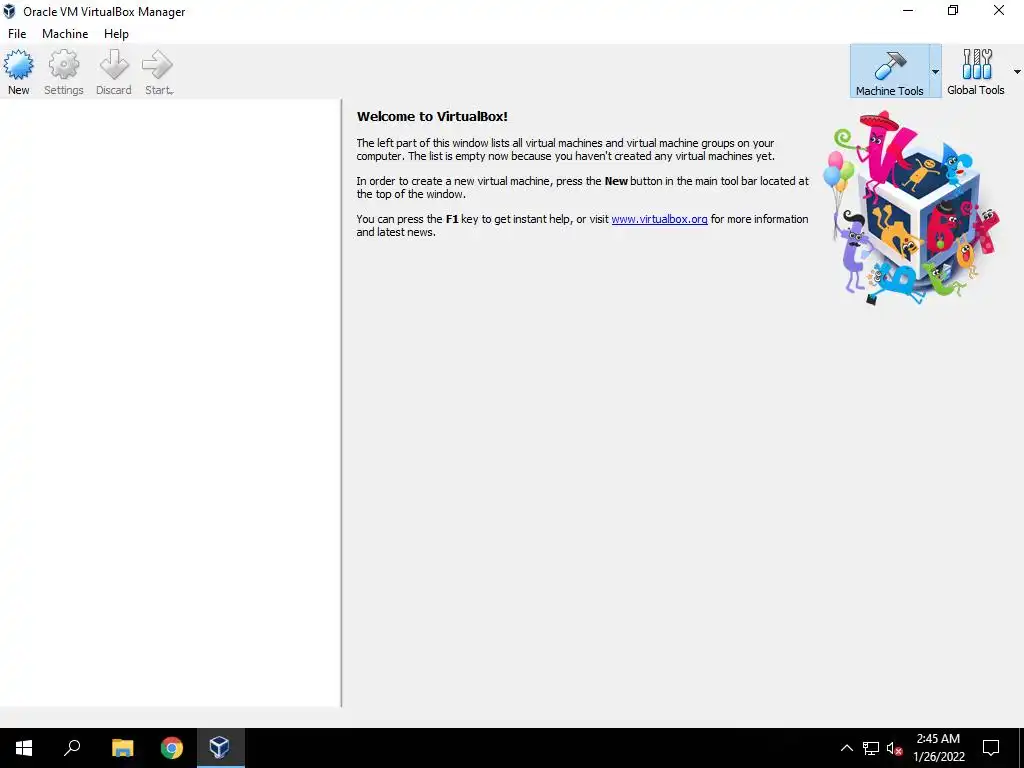Click the Start arrow toolbar icon
This screenshot has width=1024, height=768.
pos(158,72)
